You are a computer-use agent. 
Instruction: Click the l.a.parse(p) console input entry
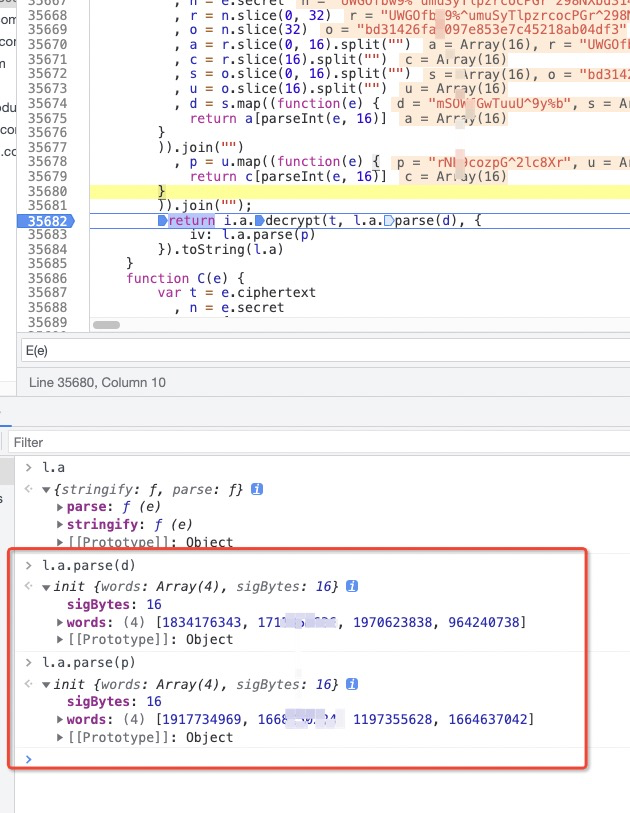tap(88, 663)
